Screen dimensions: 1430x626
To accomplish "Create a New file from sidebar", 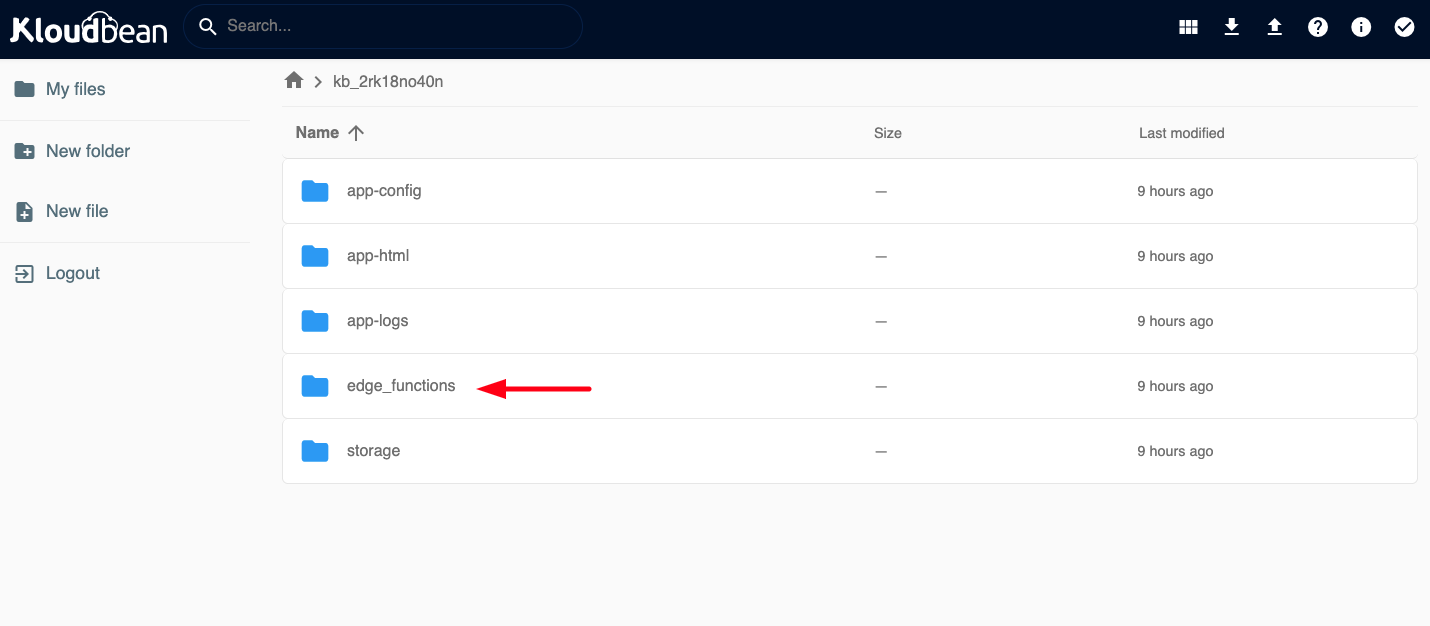I will (76, 211).
